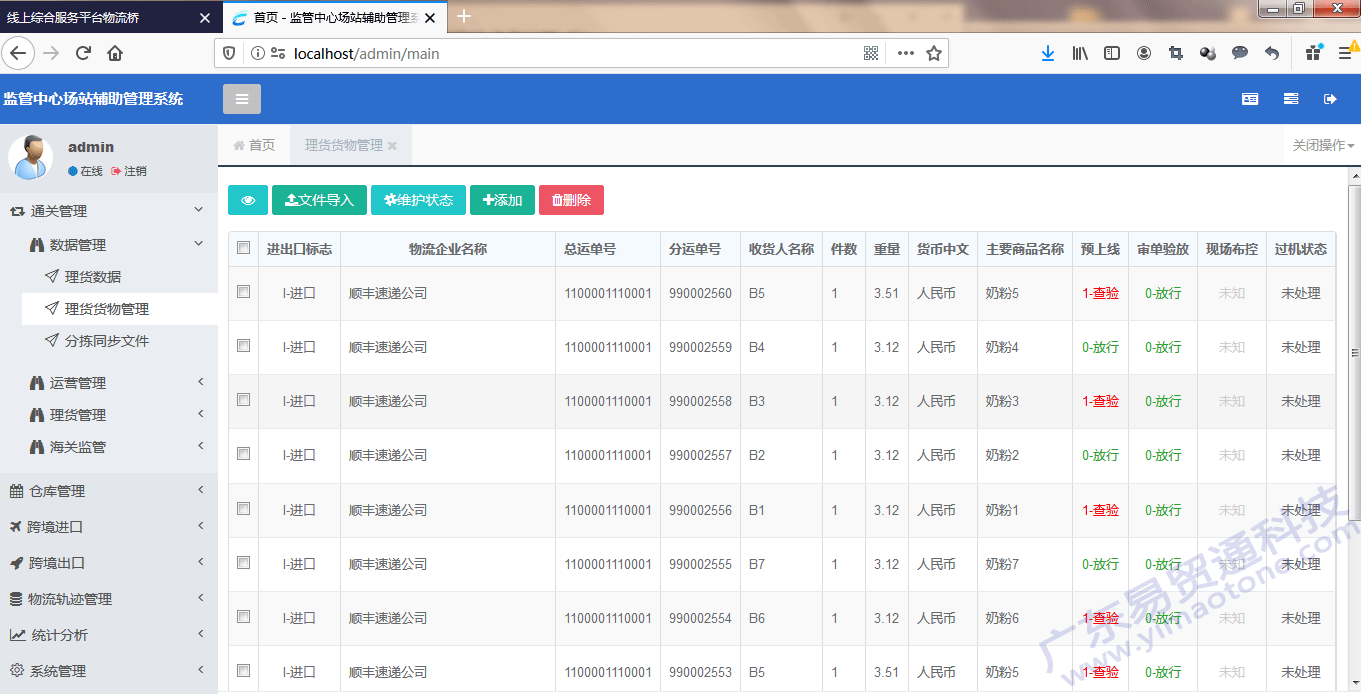The width and height of the screenshot is (1361, 694).
Task: Check the row with 分运单号 990002560
Action: click(243, 292)
